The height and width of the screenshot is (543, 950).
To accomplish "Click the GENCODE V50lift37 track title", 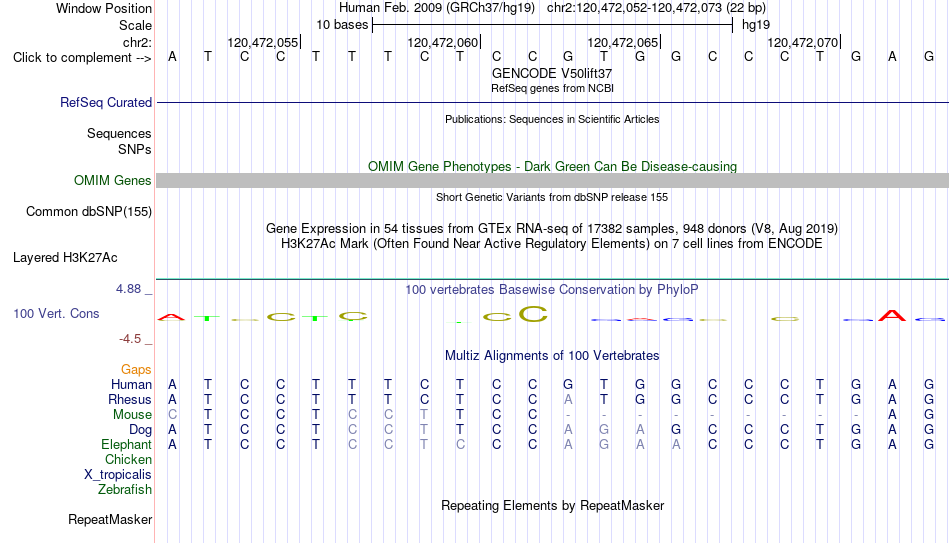I will (x=552, y=73).
